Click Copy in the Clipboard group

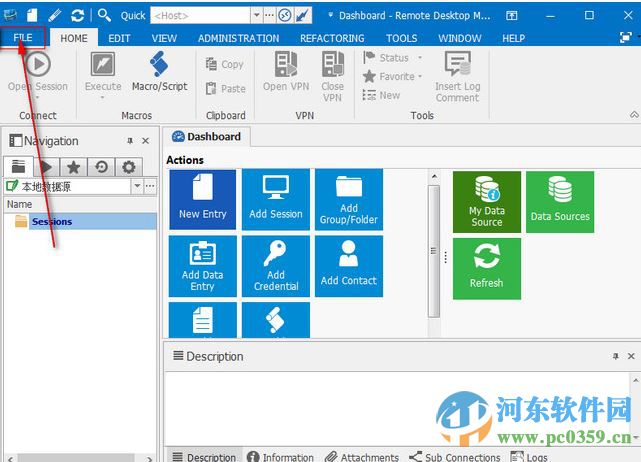click(x=224, y=64)
